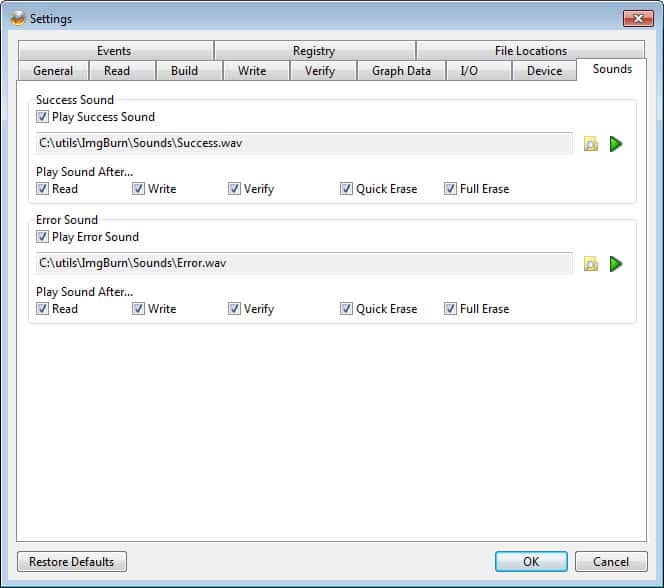Browse for the Error sound file
This screenshot has height=588, width=664.
591,264
